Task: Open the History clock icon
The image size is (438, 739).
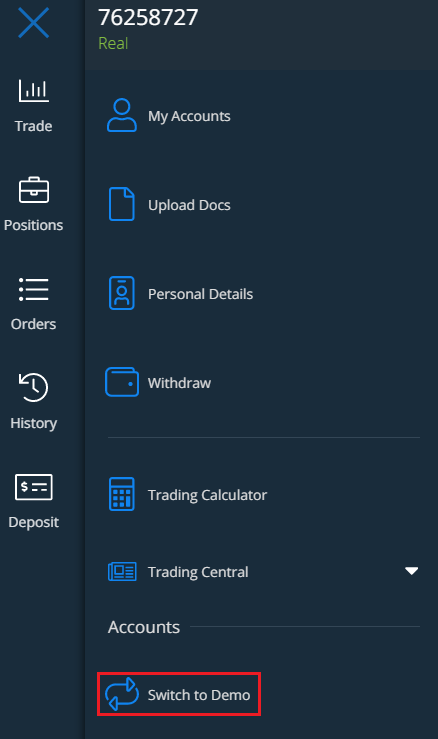Action: coord(33,387)
